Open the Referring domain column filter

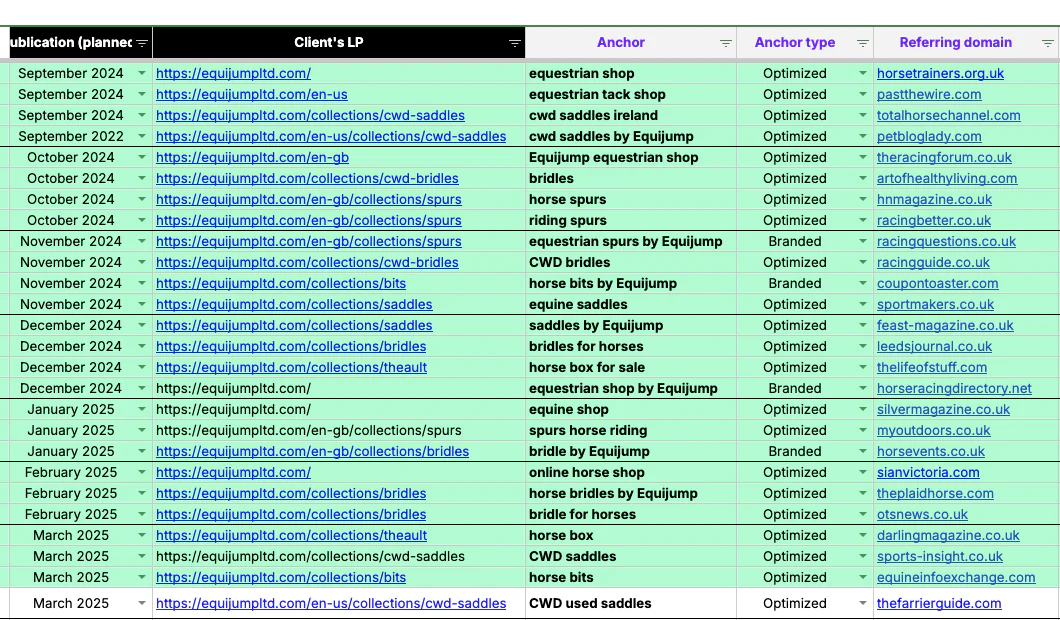coord(1047,43)
